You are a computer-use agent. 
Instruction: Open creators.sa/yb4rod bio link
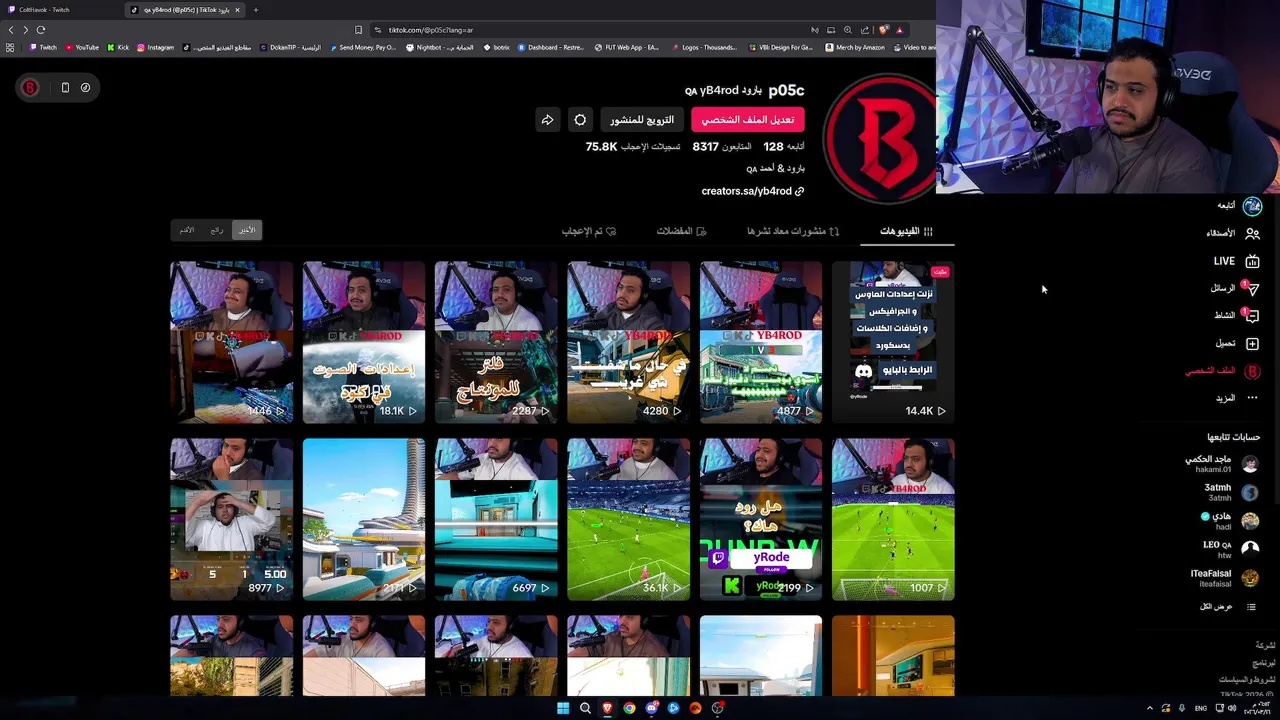click(x=753, y=191)
